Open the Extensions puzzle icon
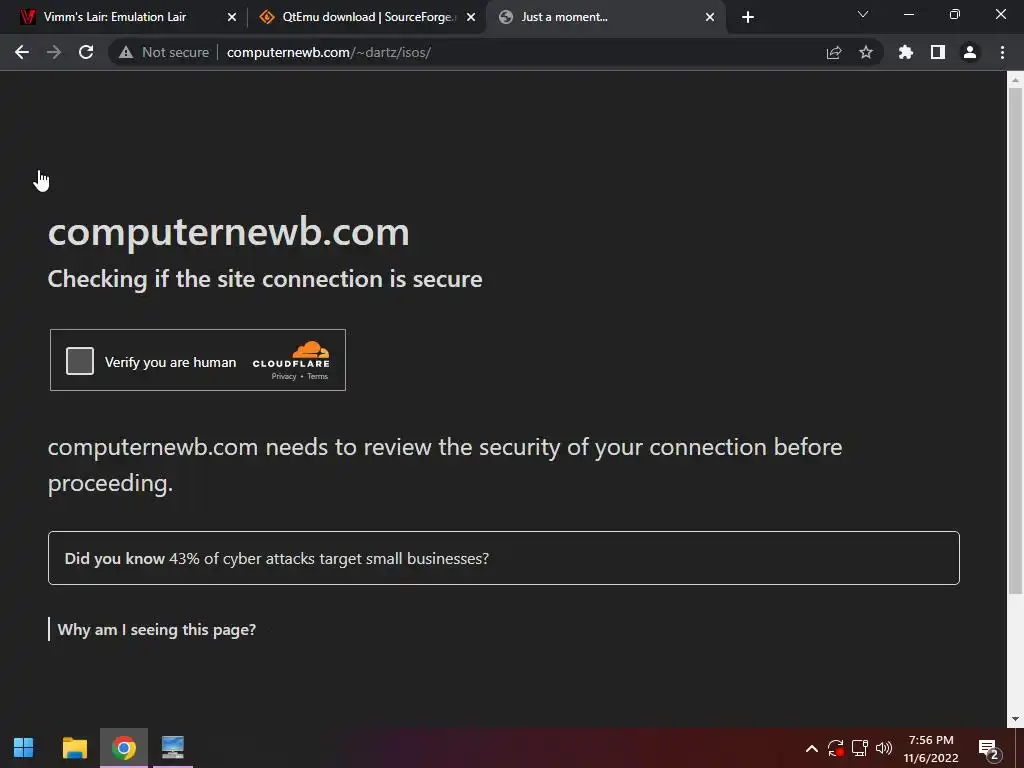The height and width of the screenshot is (768, 1024). click(906, 52)
